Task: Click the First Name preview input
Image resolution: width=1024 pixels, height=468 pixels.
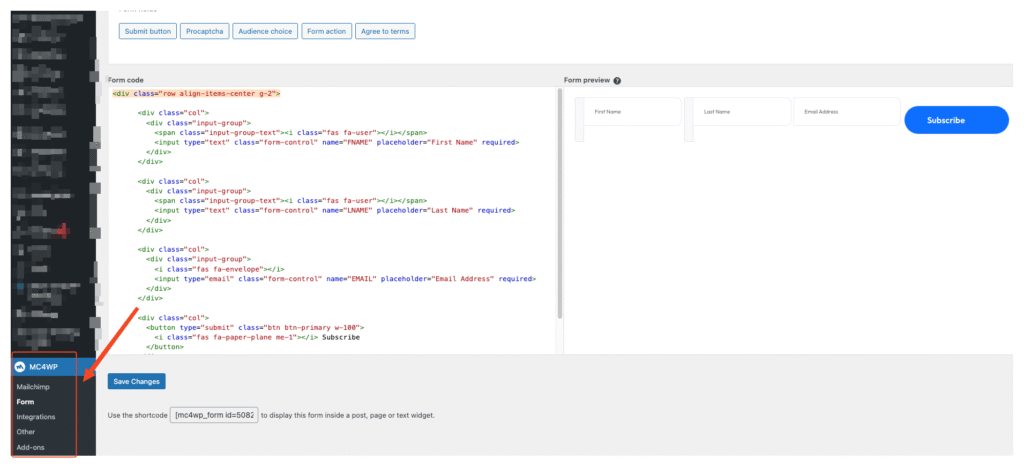Action: (x=632, y=112)
